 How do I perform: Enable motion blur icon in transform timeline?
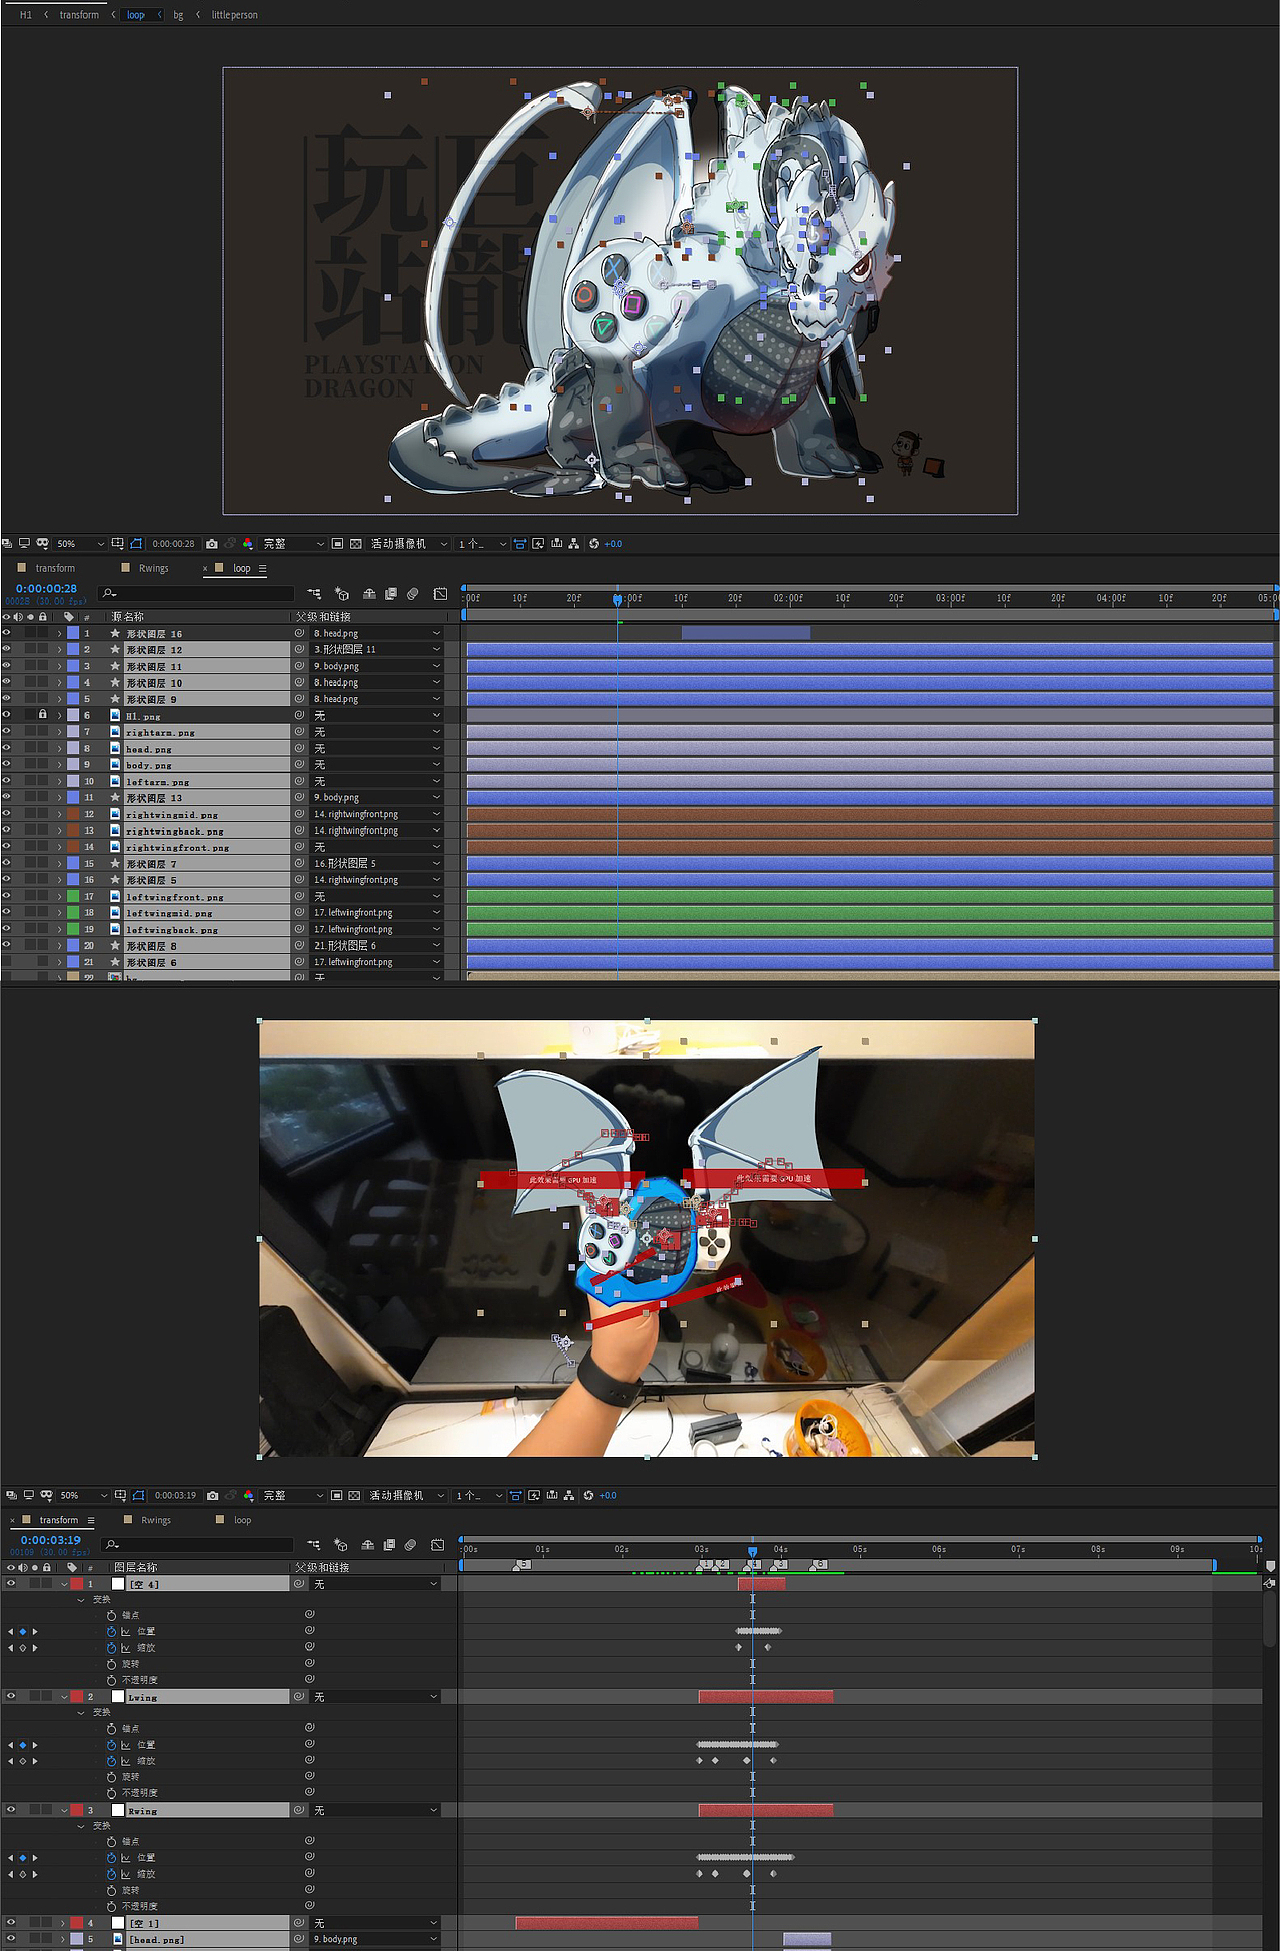tap(410, 1545)
